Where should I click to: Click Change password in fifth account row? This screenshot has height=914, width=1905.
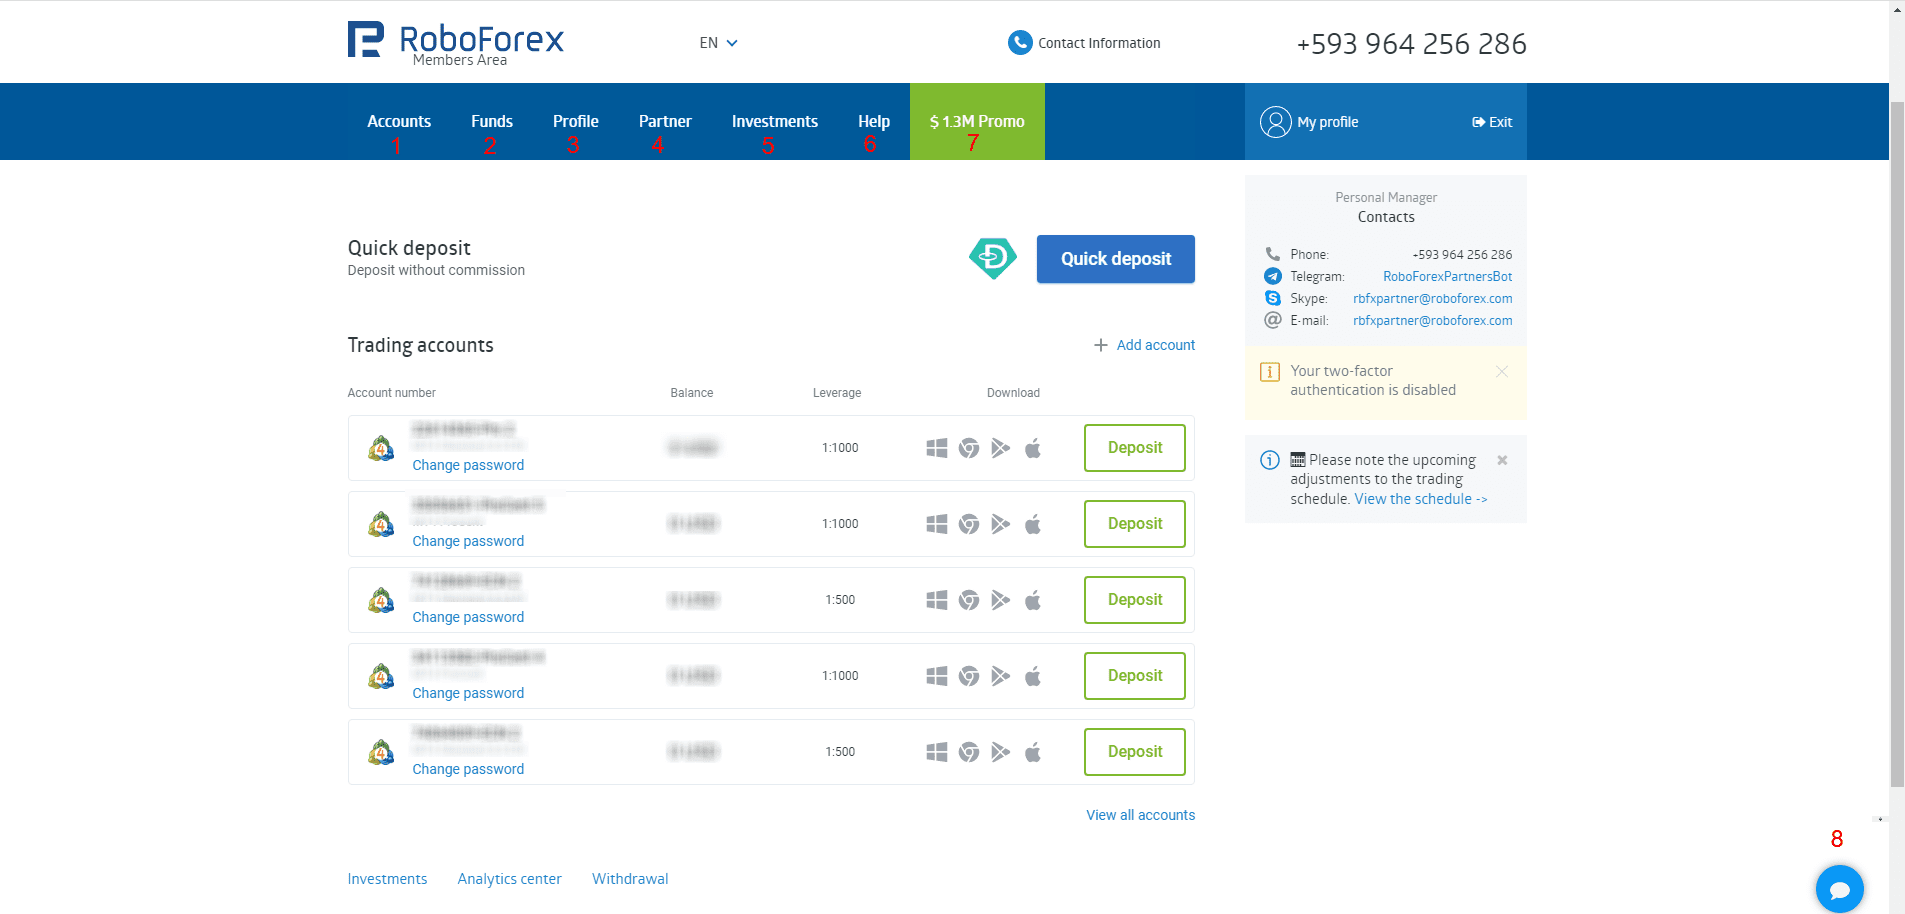tap(468, 769)
